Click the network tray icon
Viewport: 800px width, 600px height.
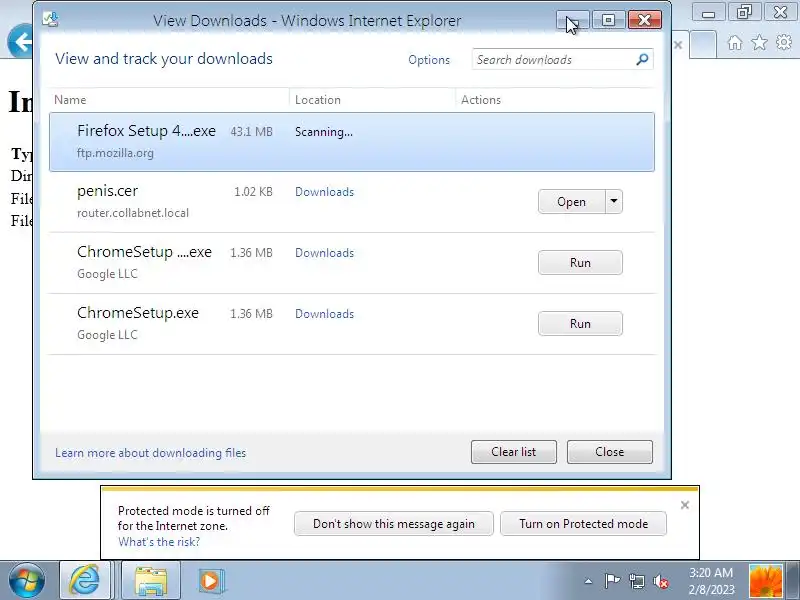[636, 581]
